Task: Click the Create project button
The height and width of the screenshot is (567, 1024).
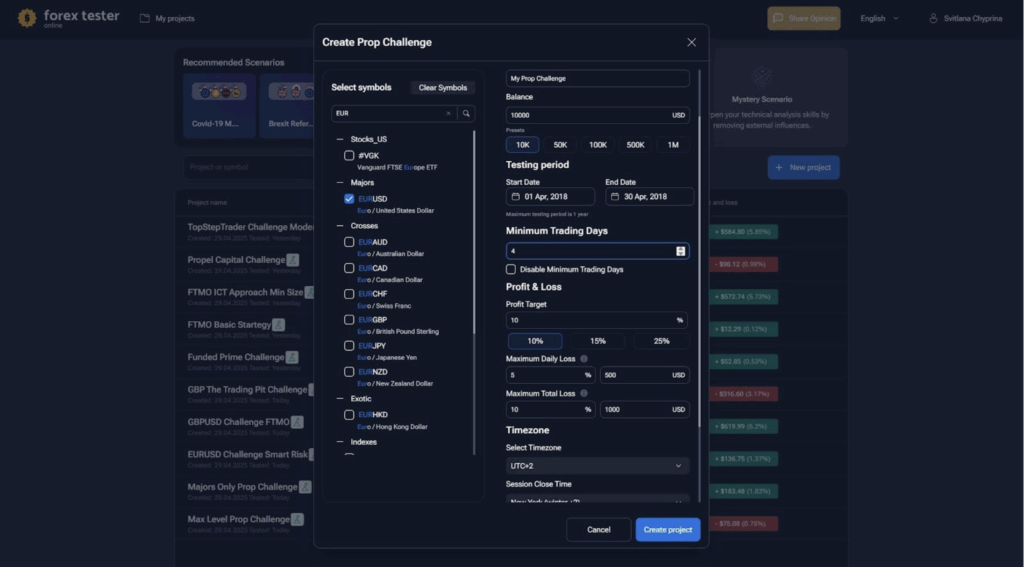Action: click(668, 530)
